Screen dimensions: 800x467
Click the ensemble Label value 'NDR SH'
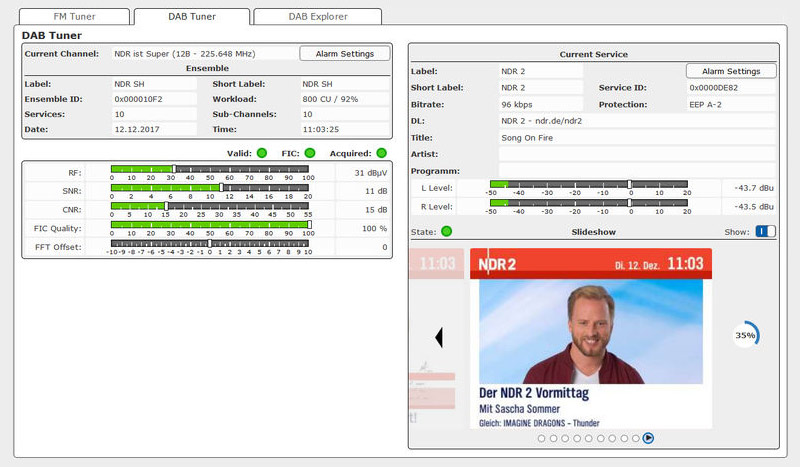pos(154,84)
